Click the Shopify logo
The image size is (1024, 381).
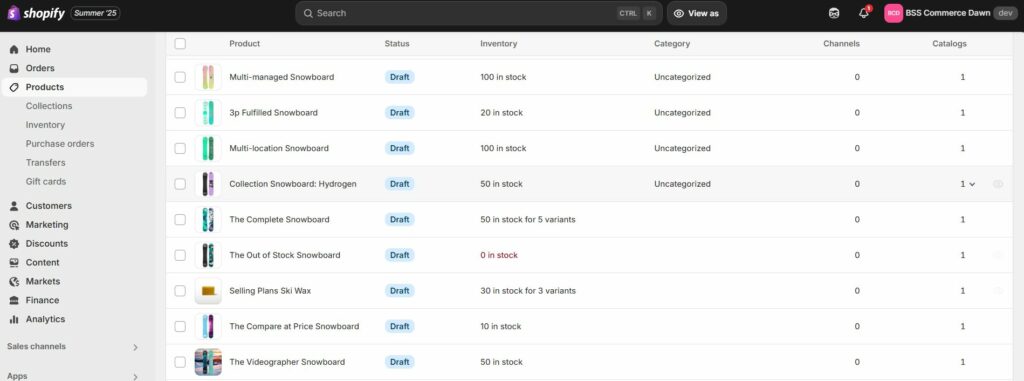pos(36,13)
